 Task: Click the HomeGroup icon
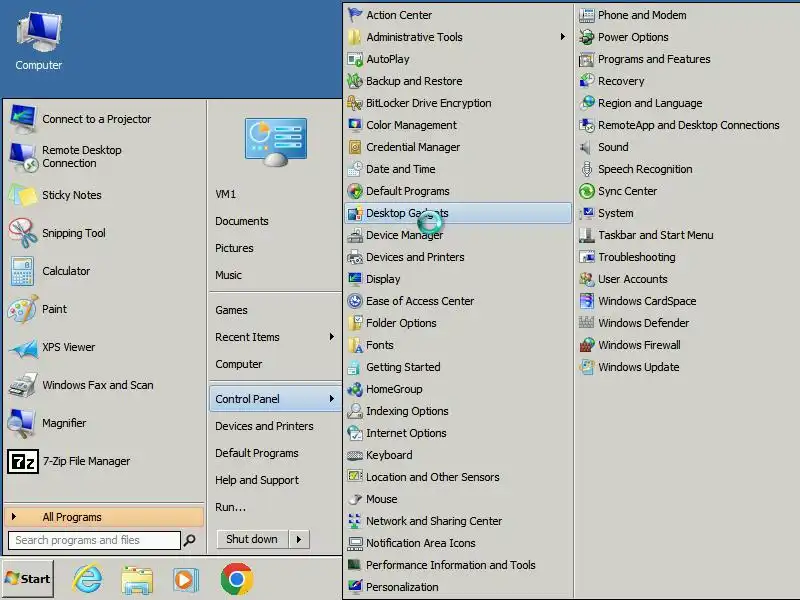click(355, 389)
